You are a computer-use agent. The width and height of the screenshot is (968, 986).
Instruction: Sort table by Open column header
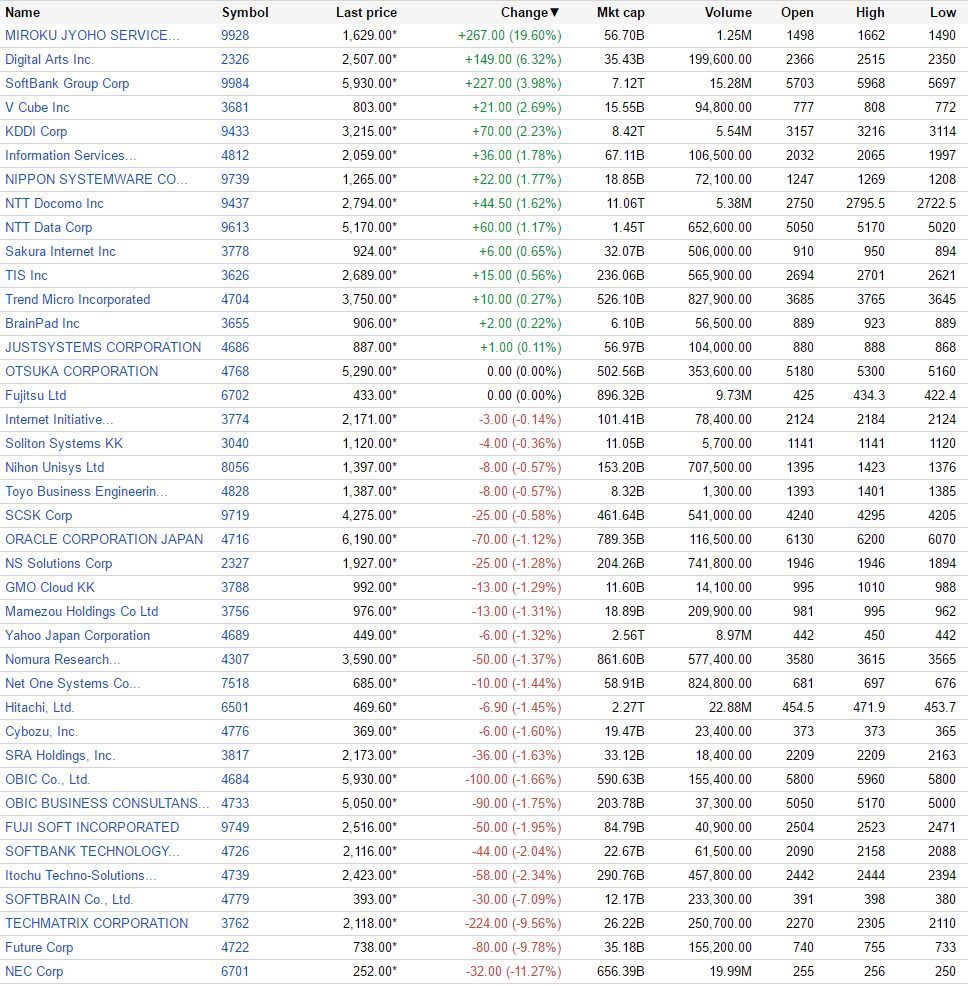coord(797,13)
